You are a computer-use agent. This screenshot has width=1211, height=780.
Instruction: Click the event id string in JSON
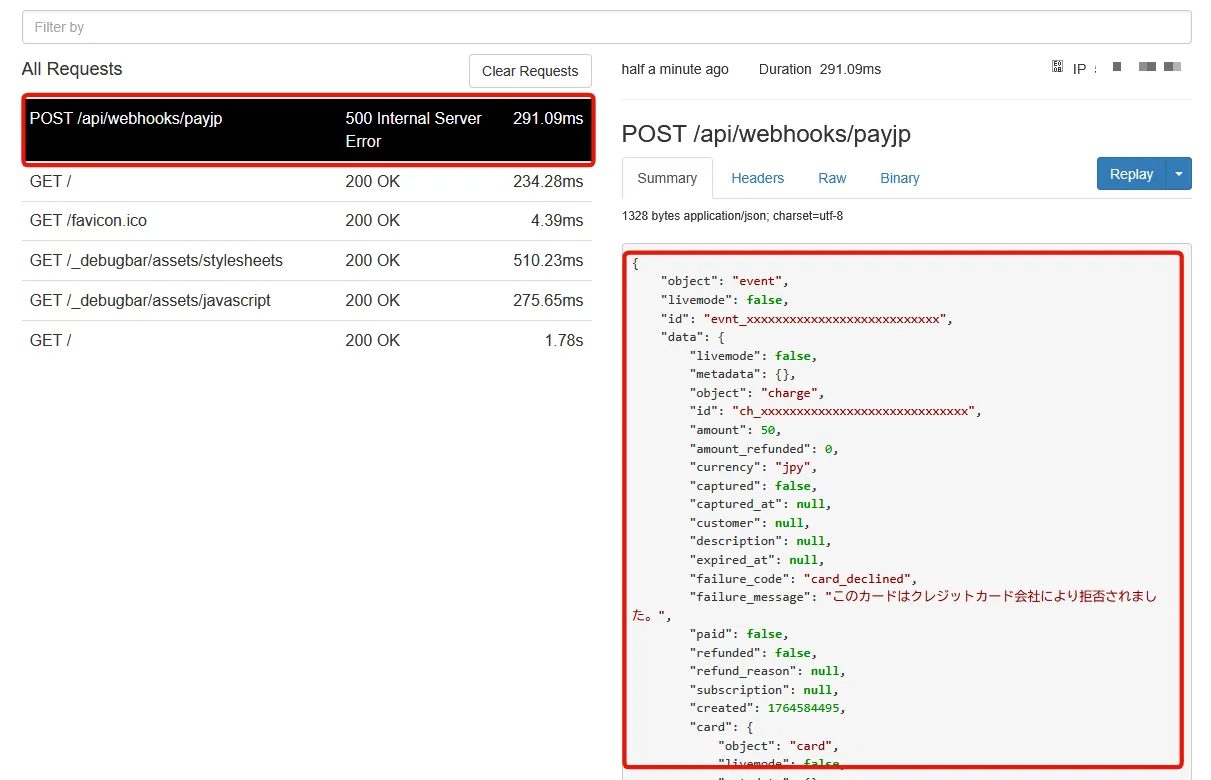point(826,319)
